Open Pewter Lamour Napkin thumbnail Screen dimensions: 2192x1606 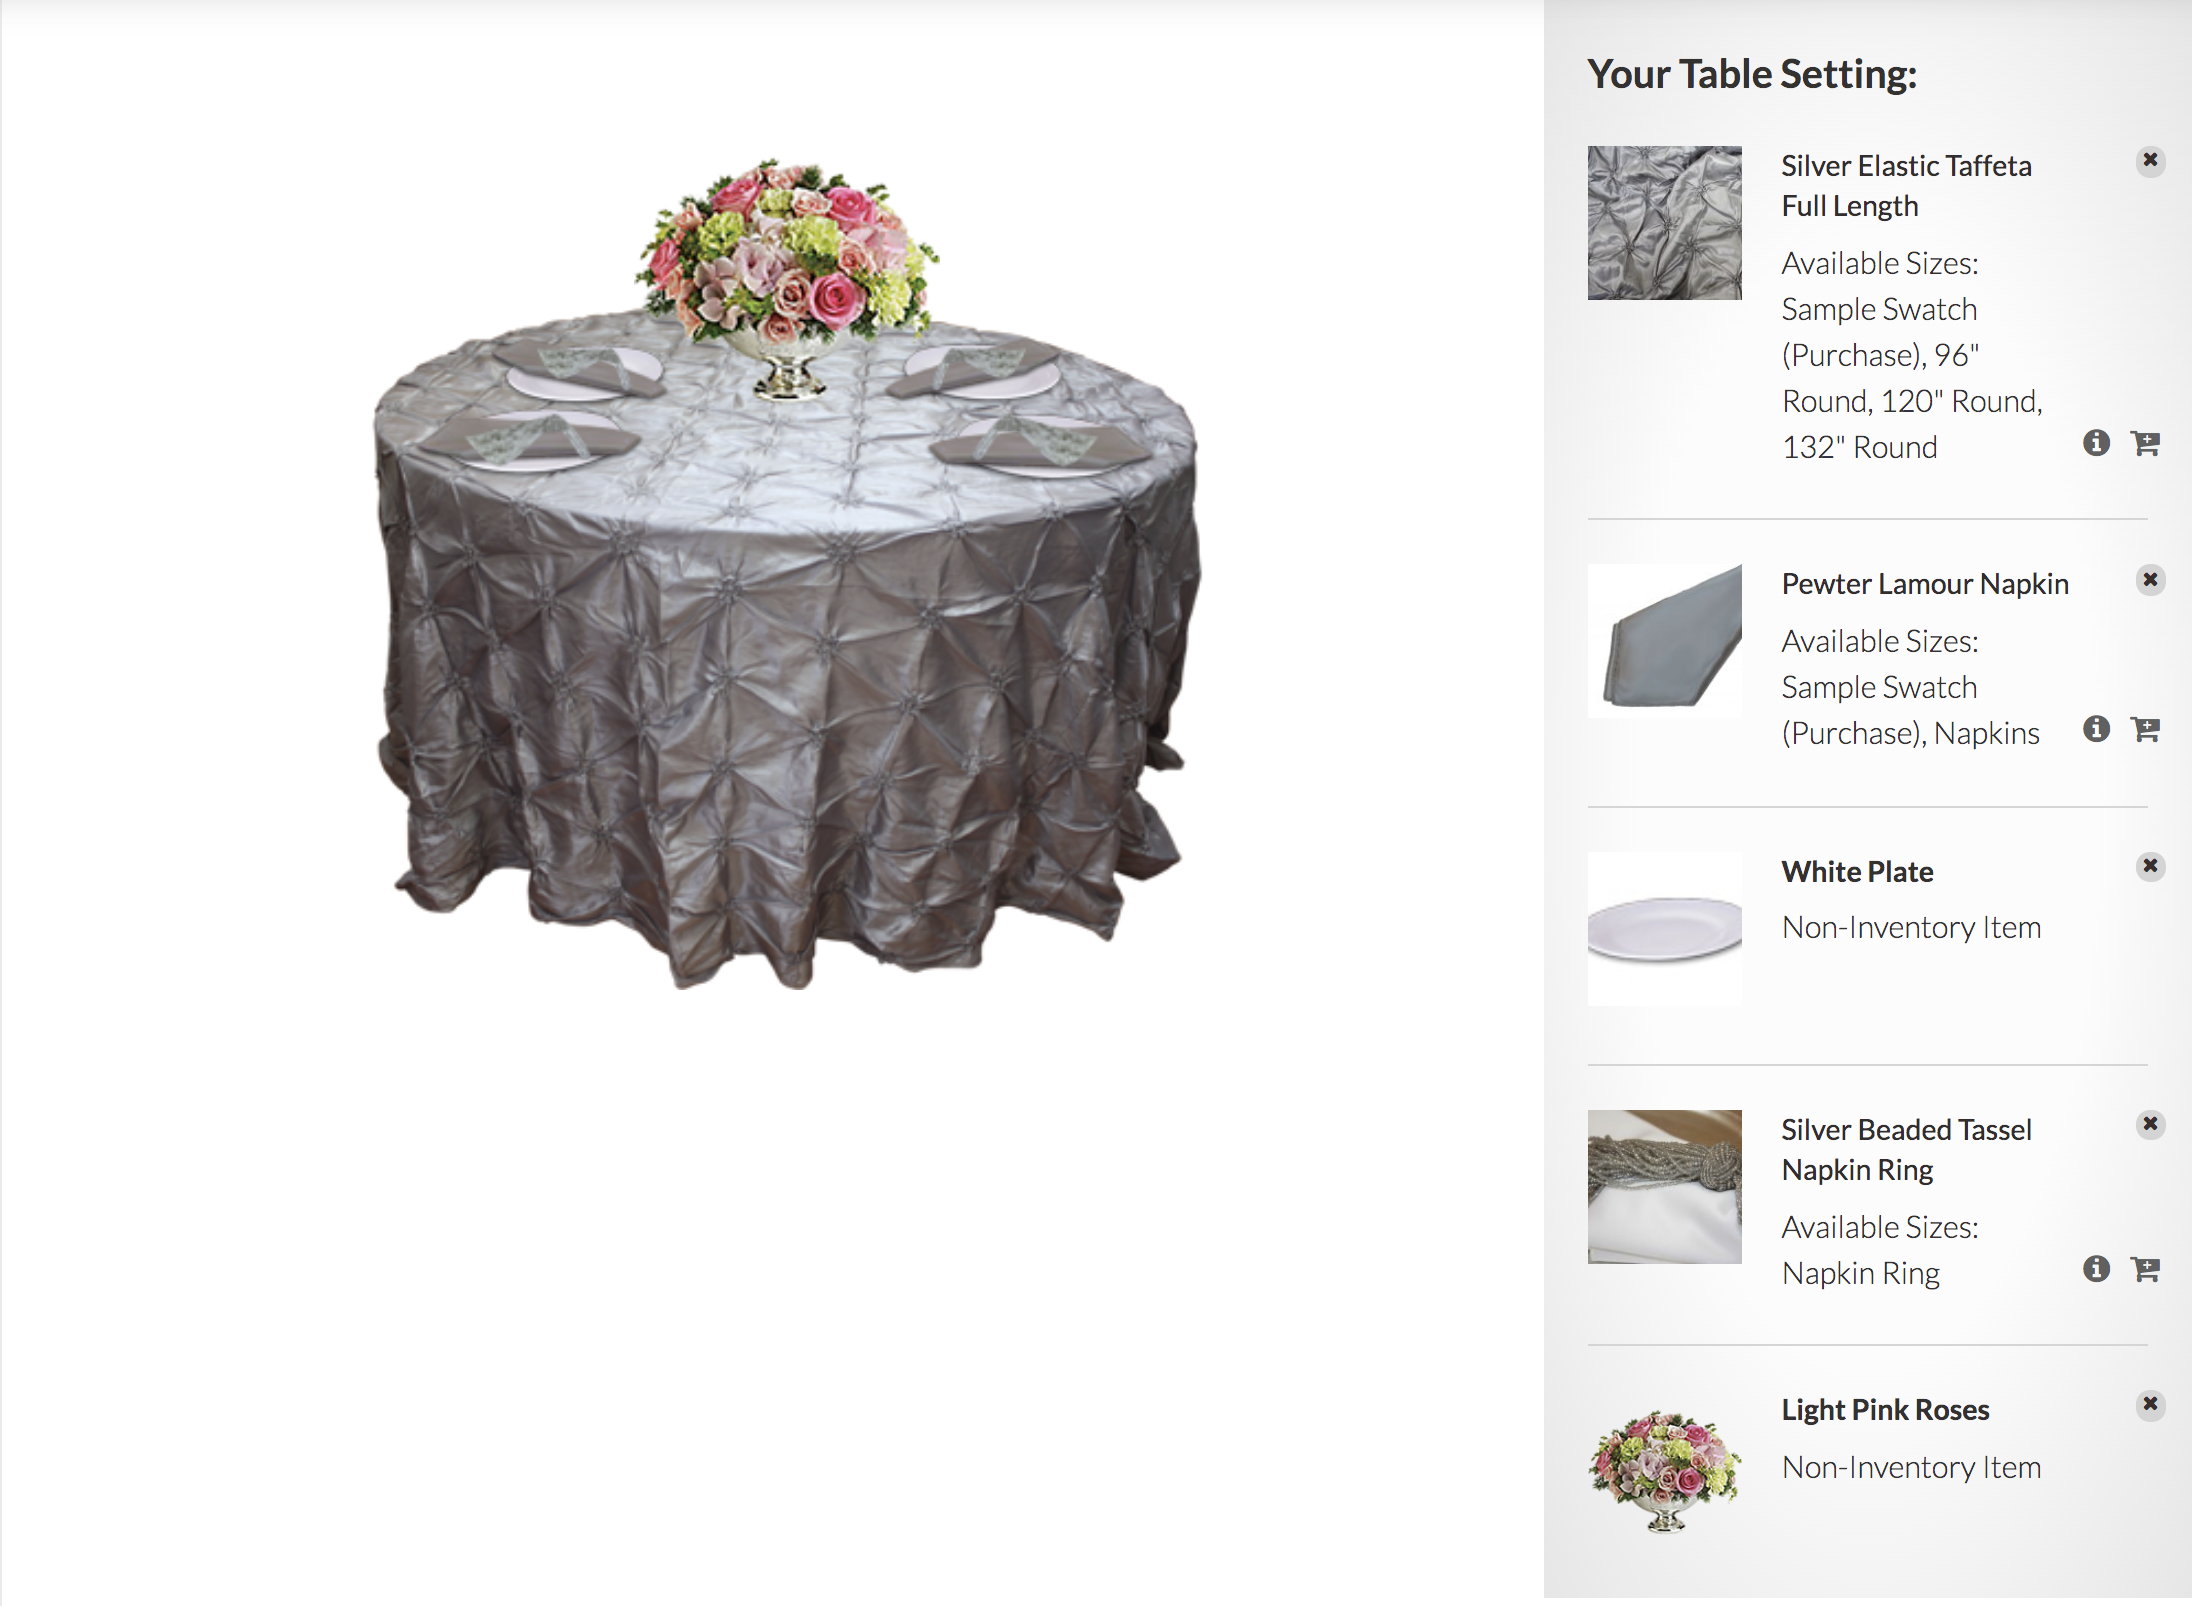[x=1664, y=641]
